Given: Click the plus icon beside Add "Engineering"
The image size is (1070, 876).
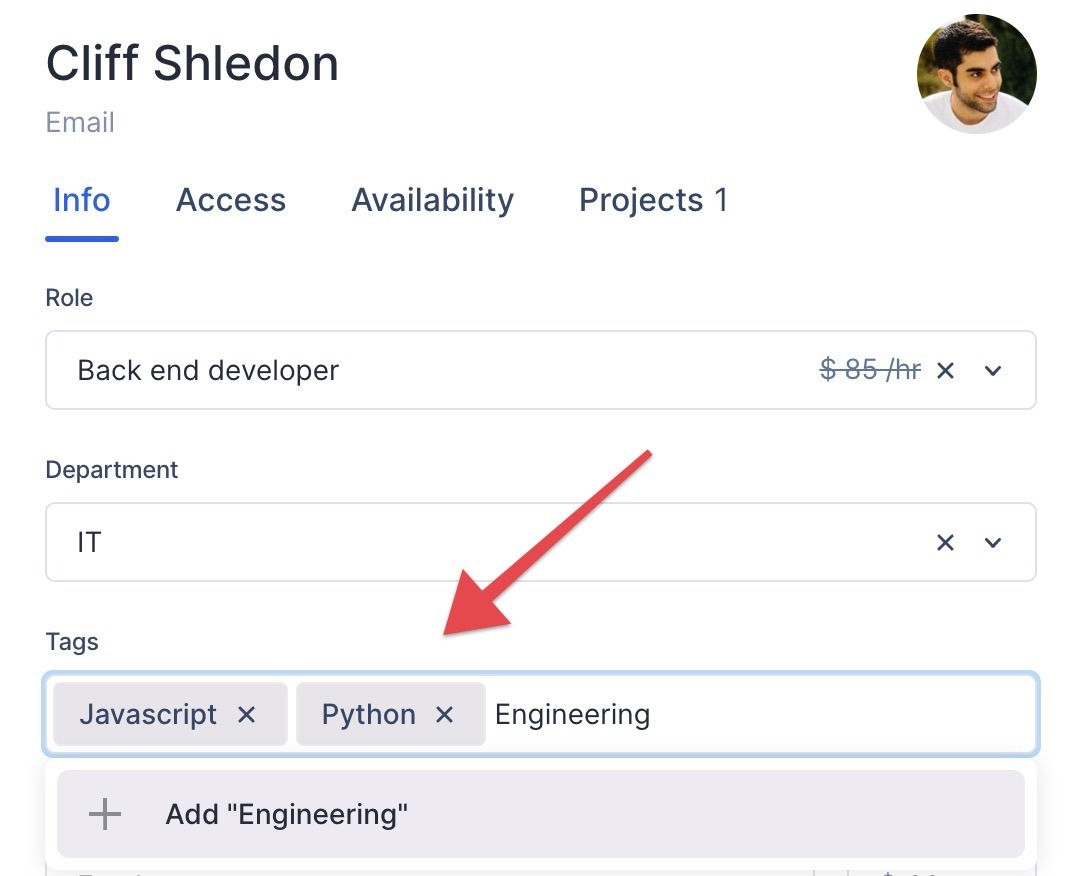Looking at the screenshot, I should (x=104, y=814).
